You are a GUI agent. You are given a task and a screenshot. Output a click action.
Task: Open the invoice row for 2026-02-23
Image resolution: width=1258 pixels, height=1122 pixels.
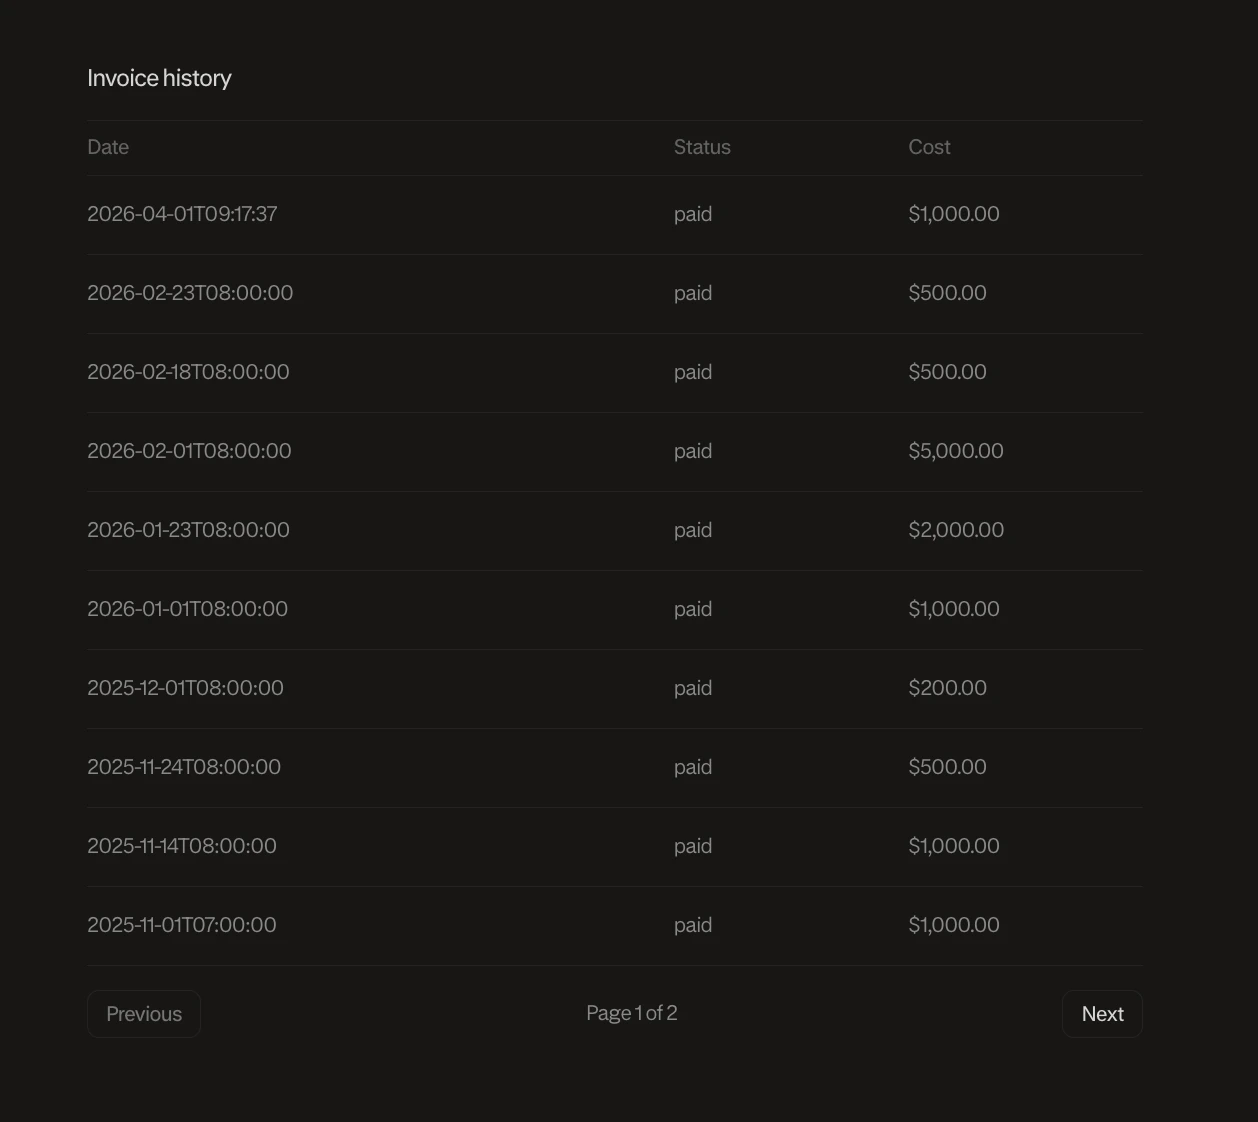190,293
